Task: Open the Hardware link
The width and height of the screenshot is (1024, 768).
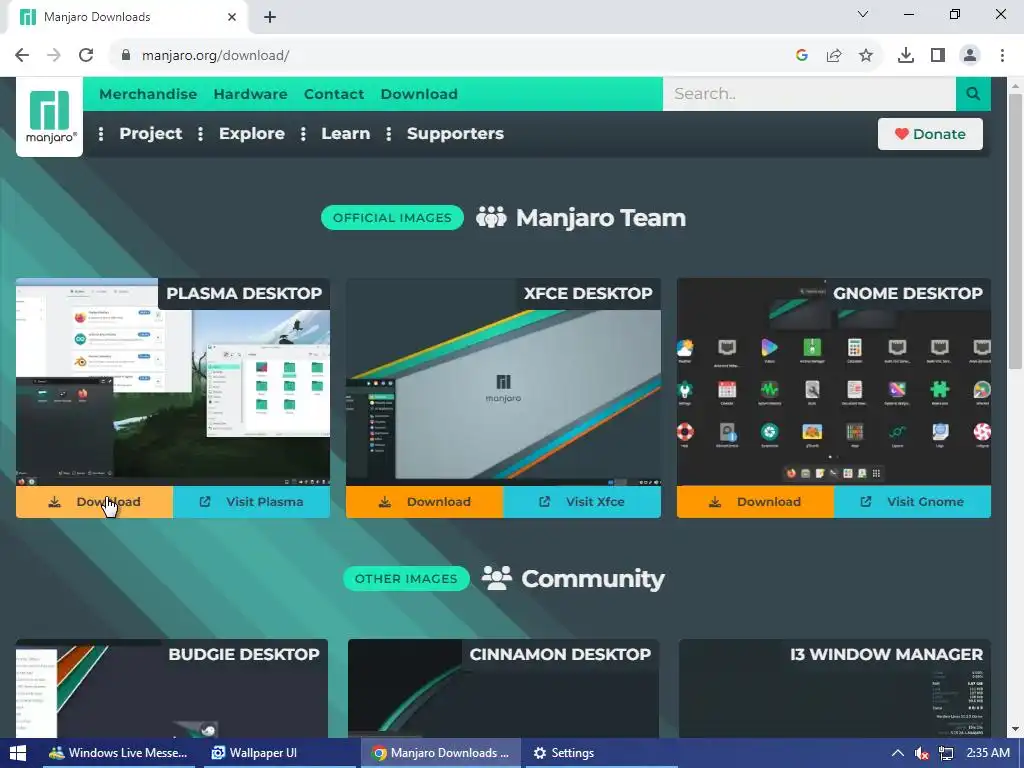Action: coord(250,94)
